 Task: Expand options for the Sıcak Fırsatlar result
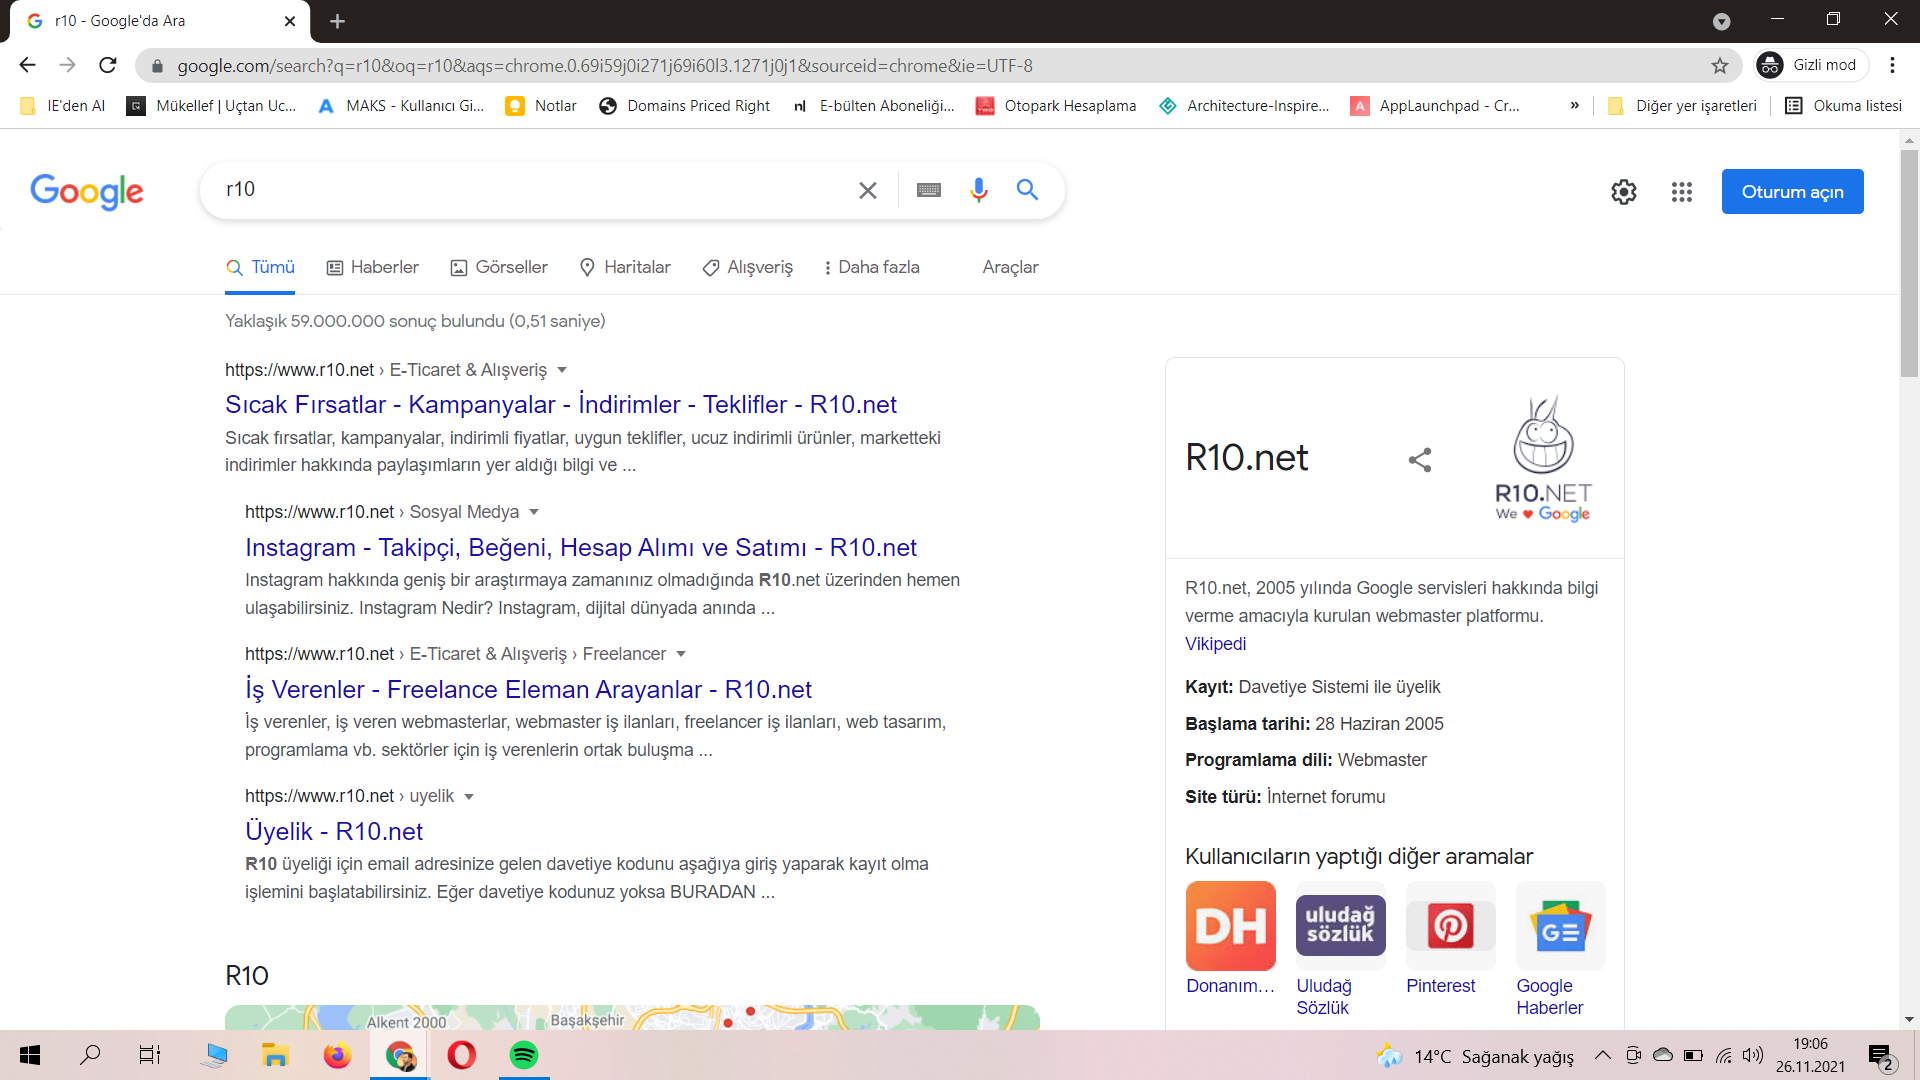click(562, 370)
